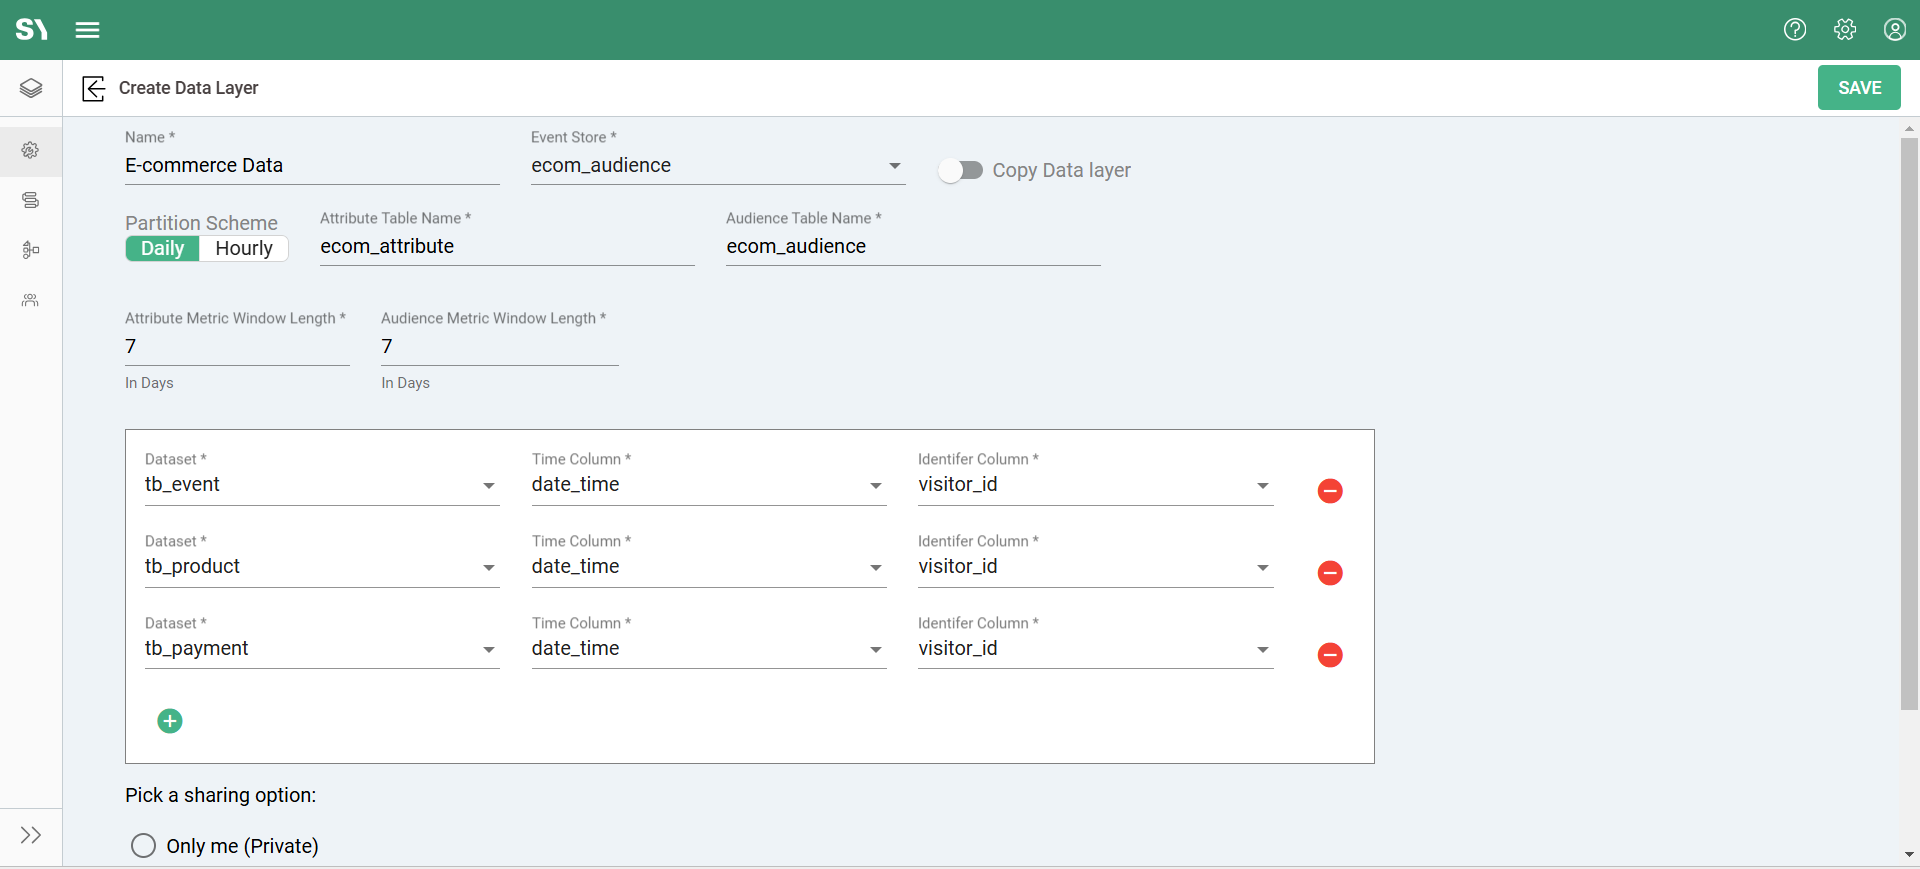Remove the tb_event dataset row
The width and height of the screenshot is (1920, 869).
1329,491
